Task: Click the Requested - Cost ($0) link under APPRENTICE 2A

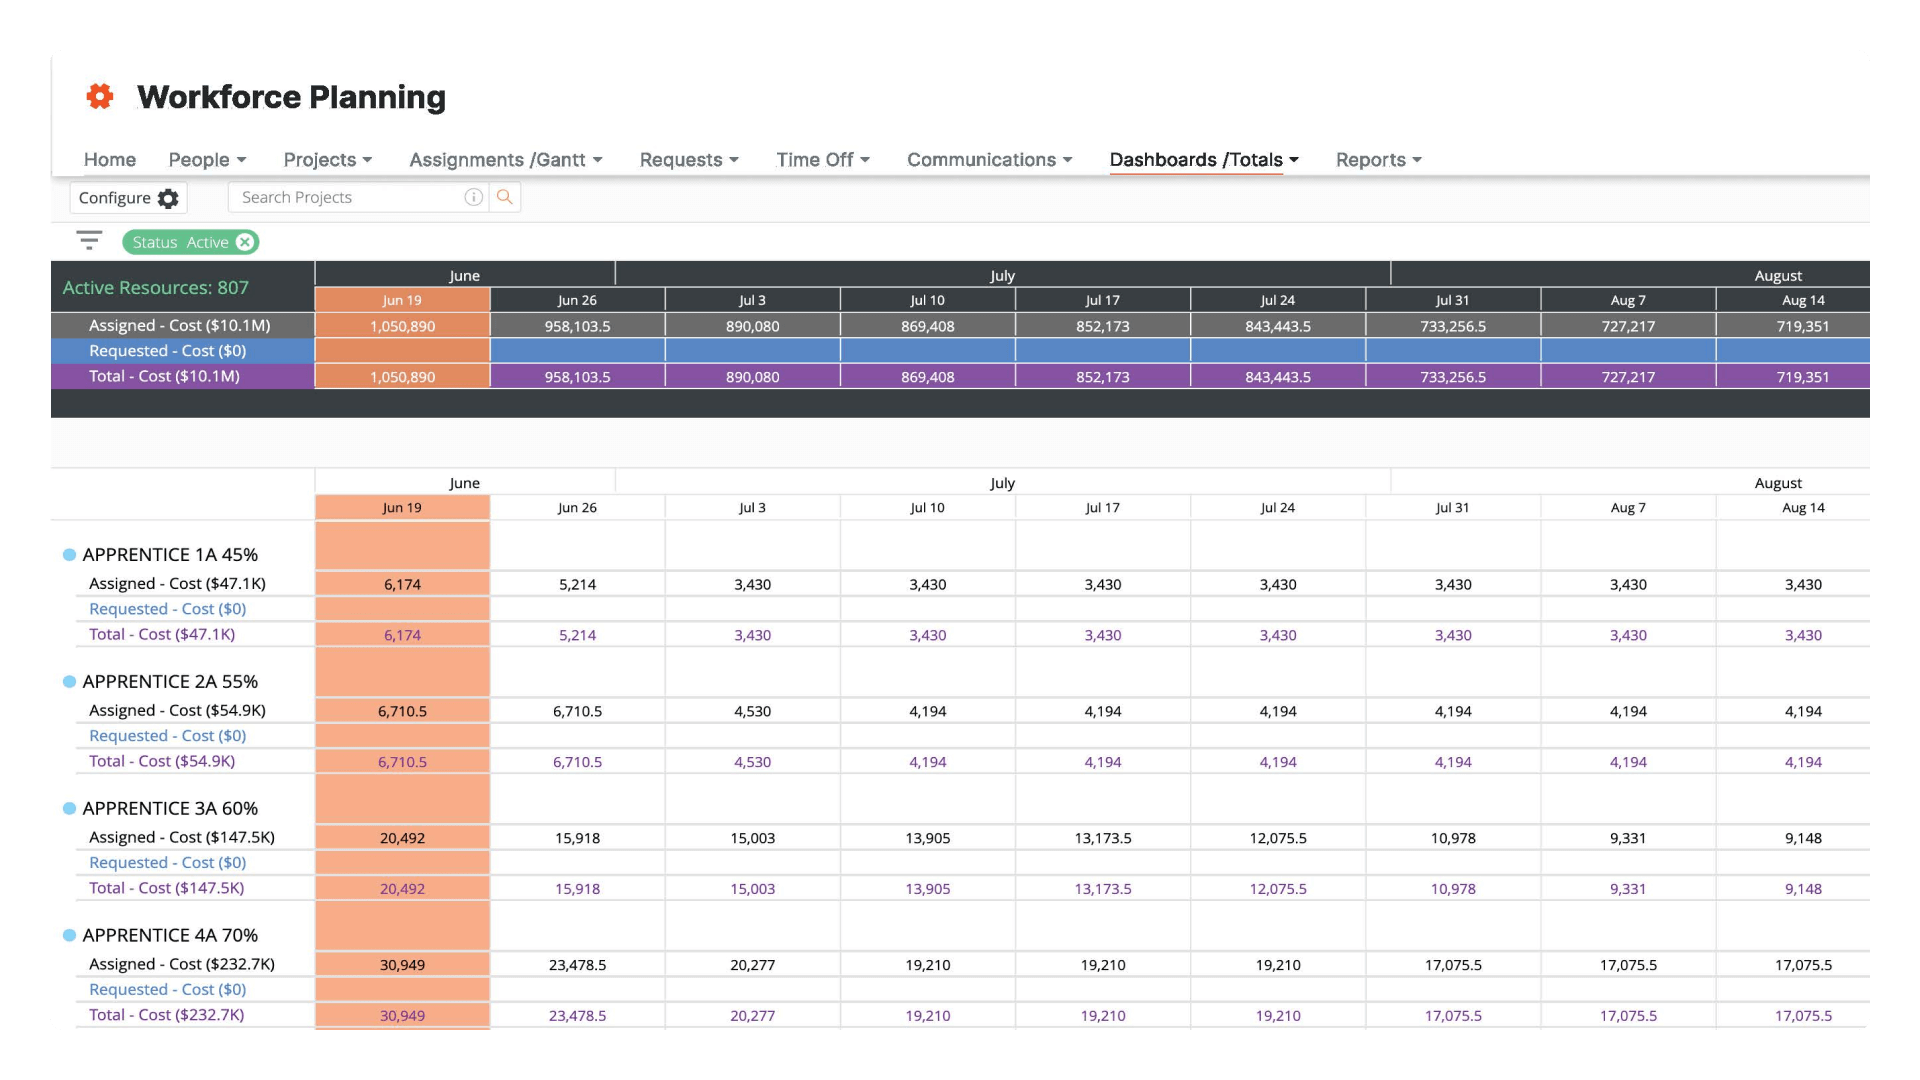Action: 166,735
